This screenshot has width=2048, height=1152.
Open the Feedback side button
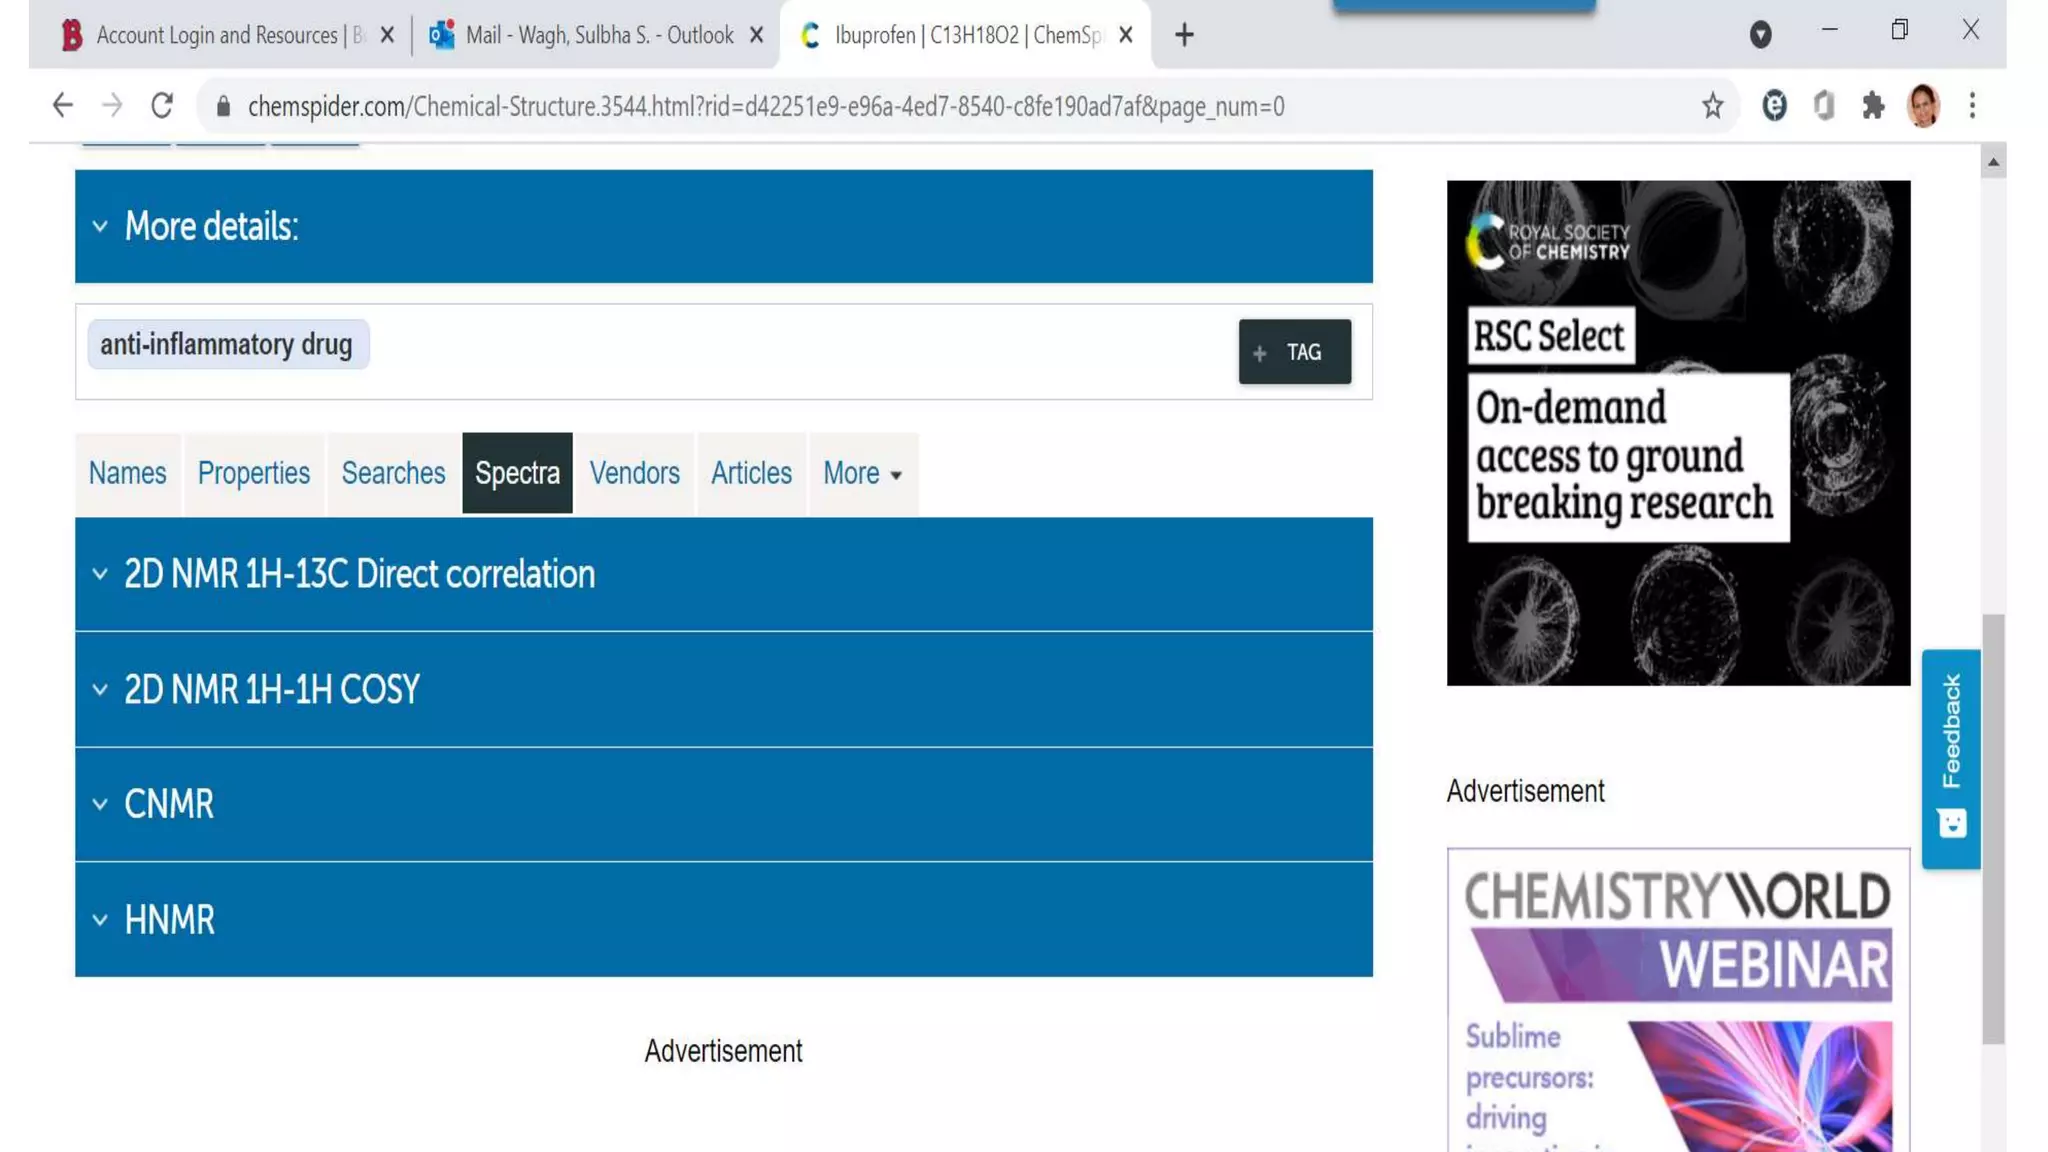[1950, 757]
